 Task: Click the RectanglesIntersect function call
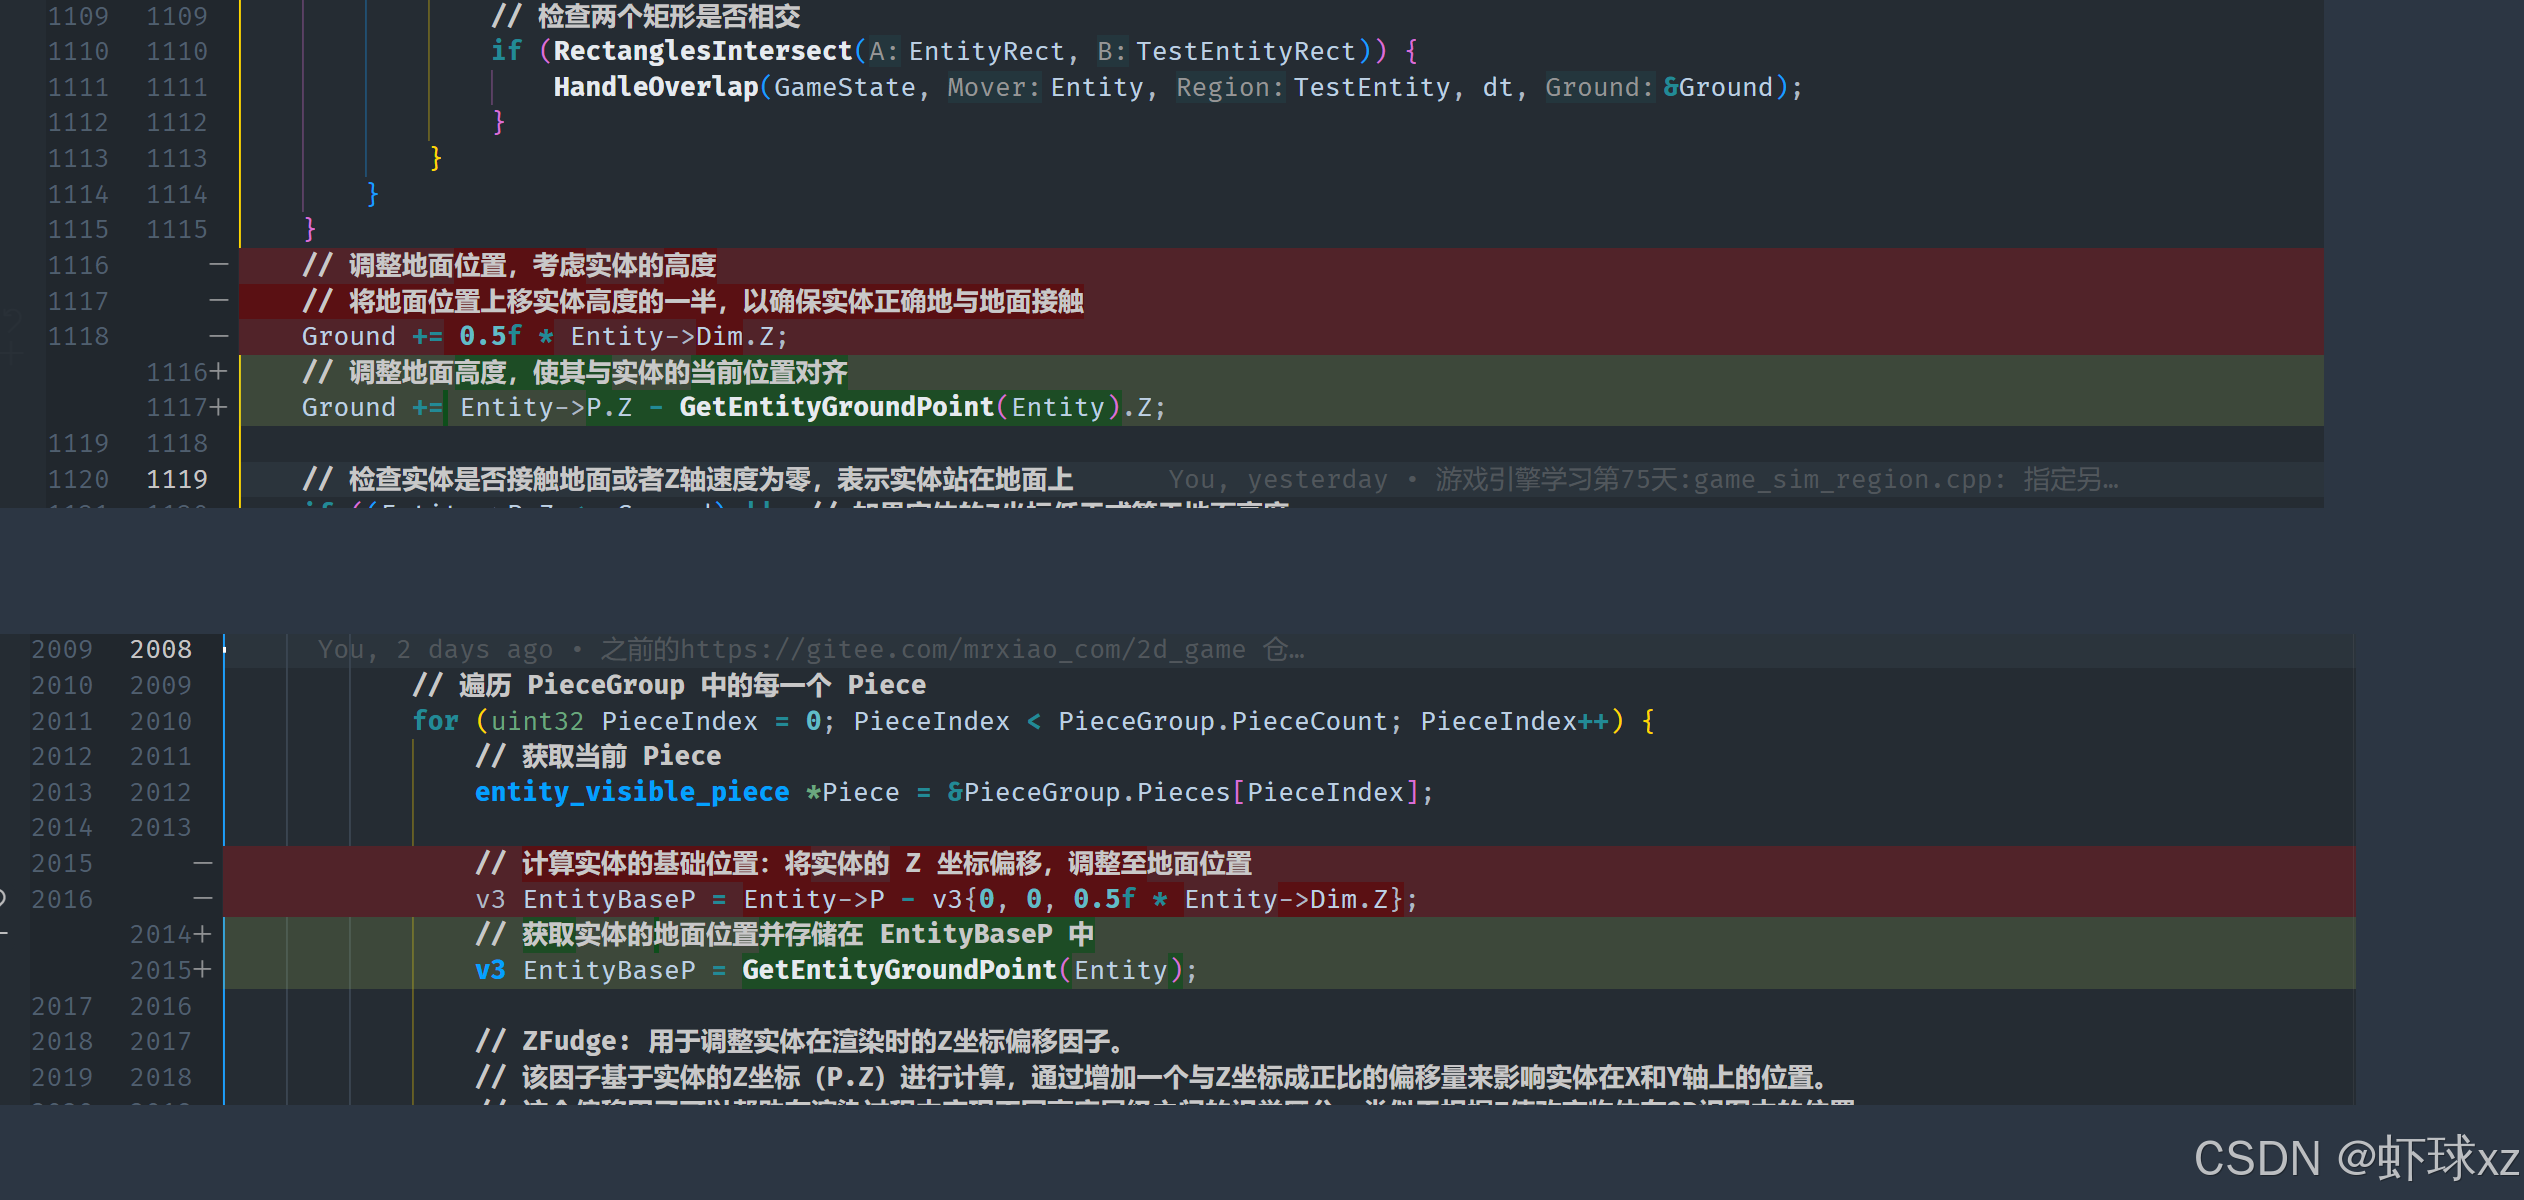(x=702, y=51)
